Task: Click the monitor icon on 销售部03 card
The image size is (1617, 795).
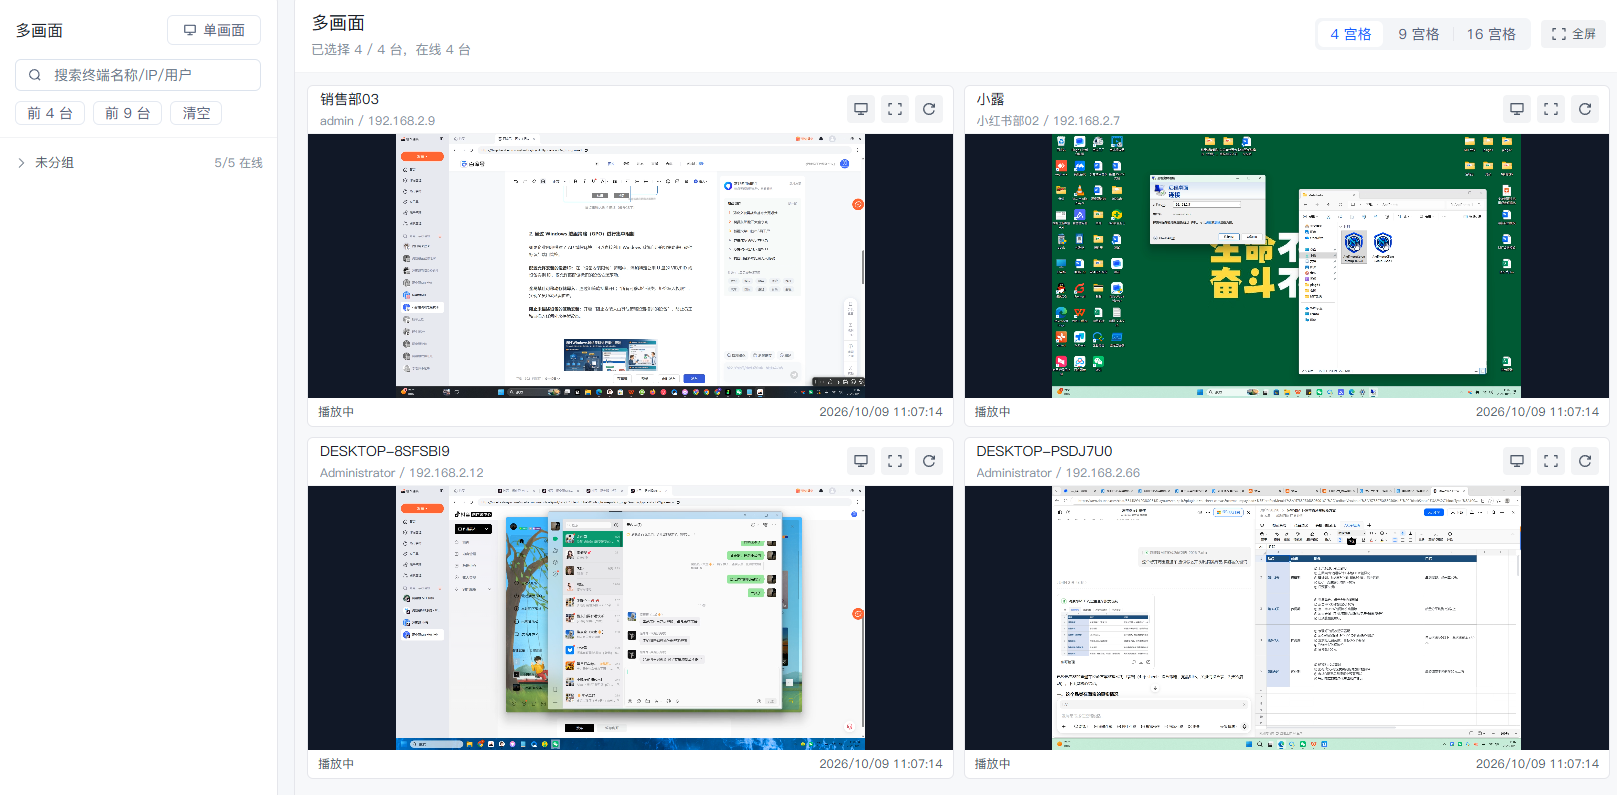Action: click(x=861, y=109)
